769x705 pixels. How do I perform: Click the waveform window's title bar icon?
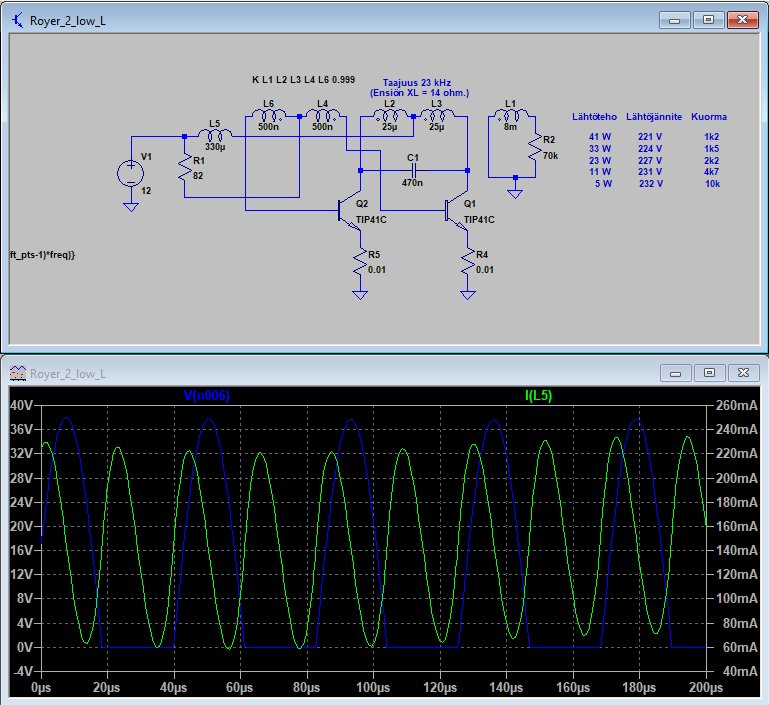(18, 374)
